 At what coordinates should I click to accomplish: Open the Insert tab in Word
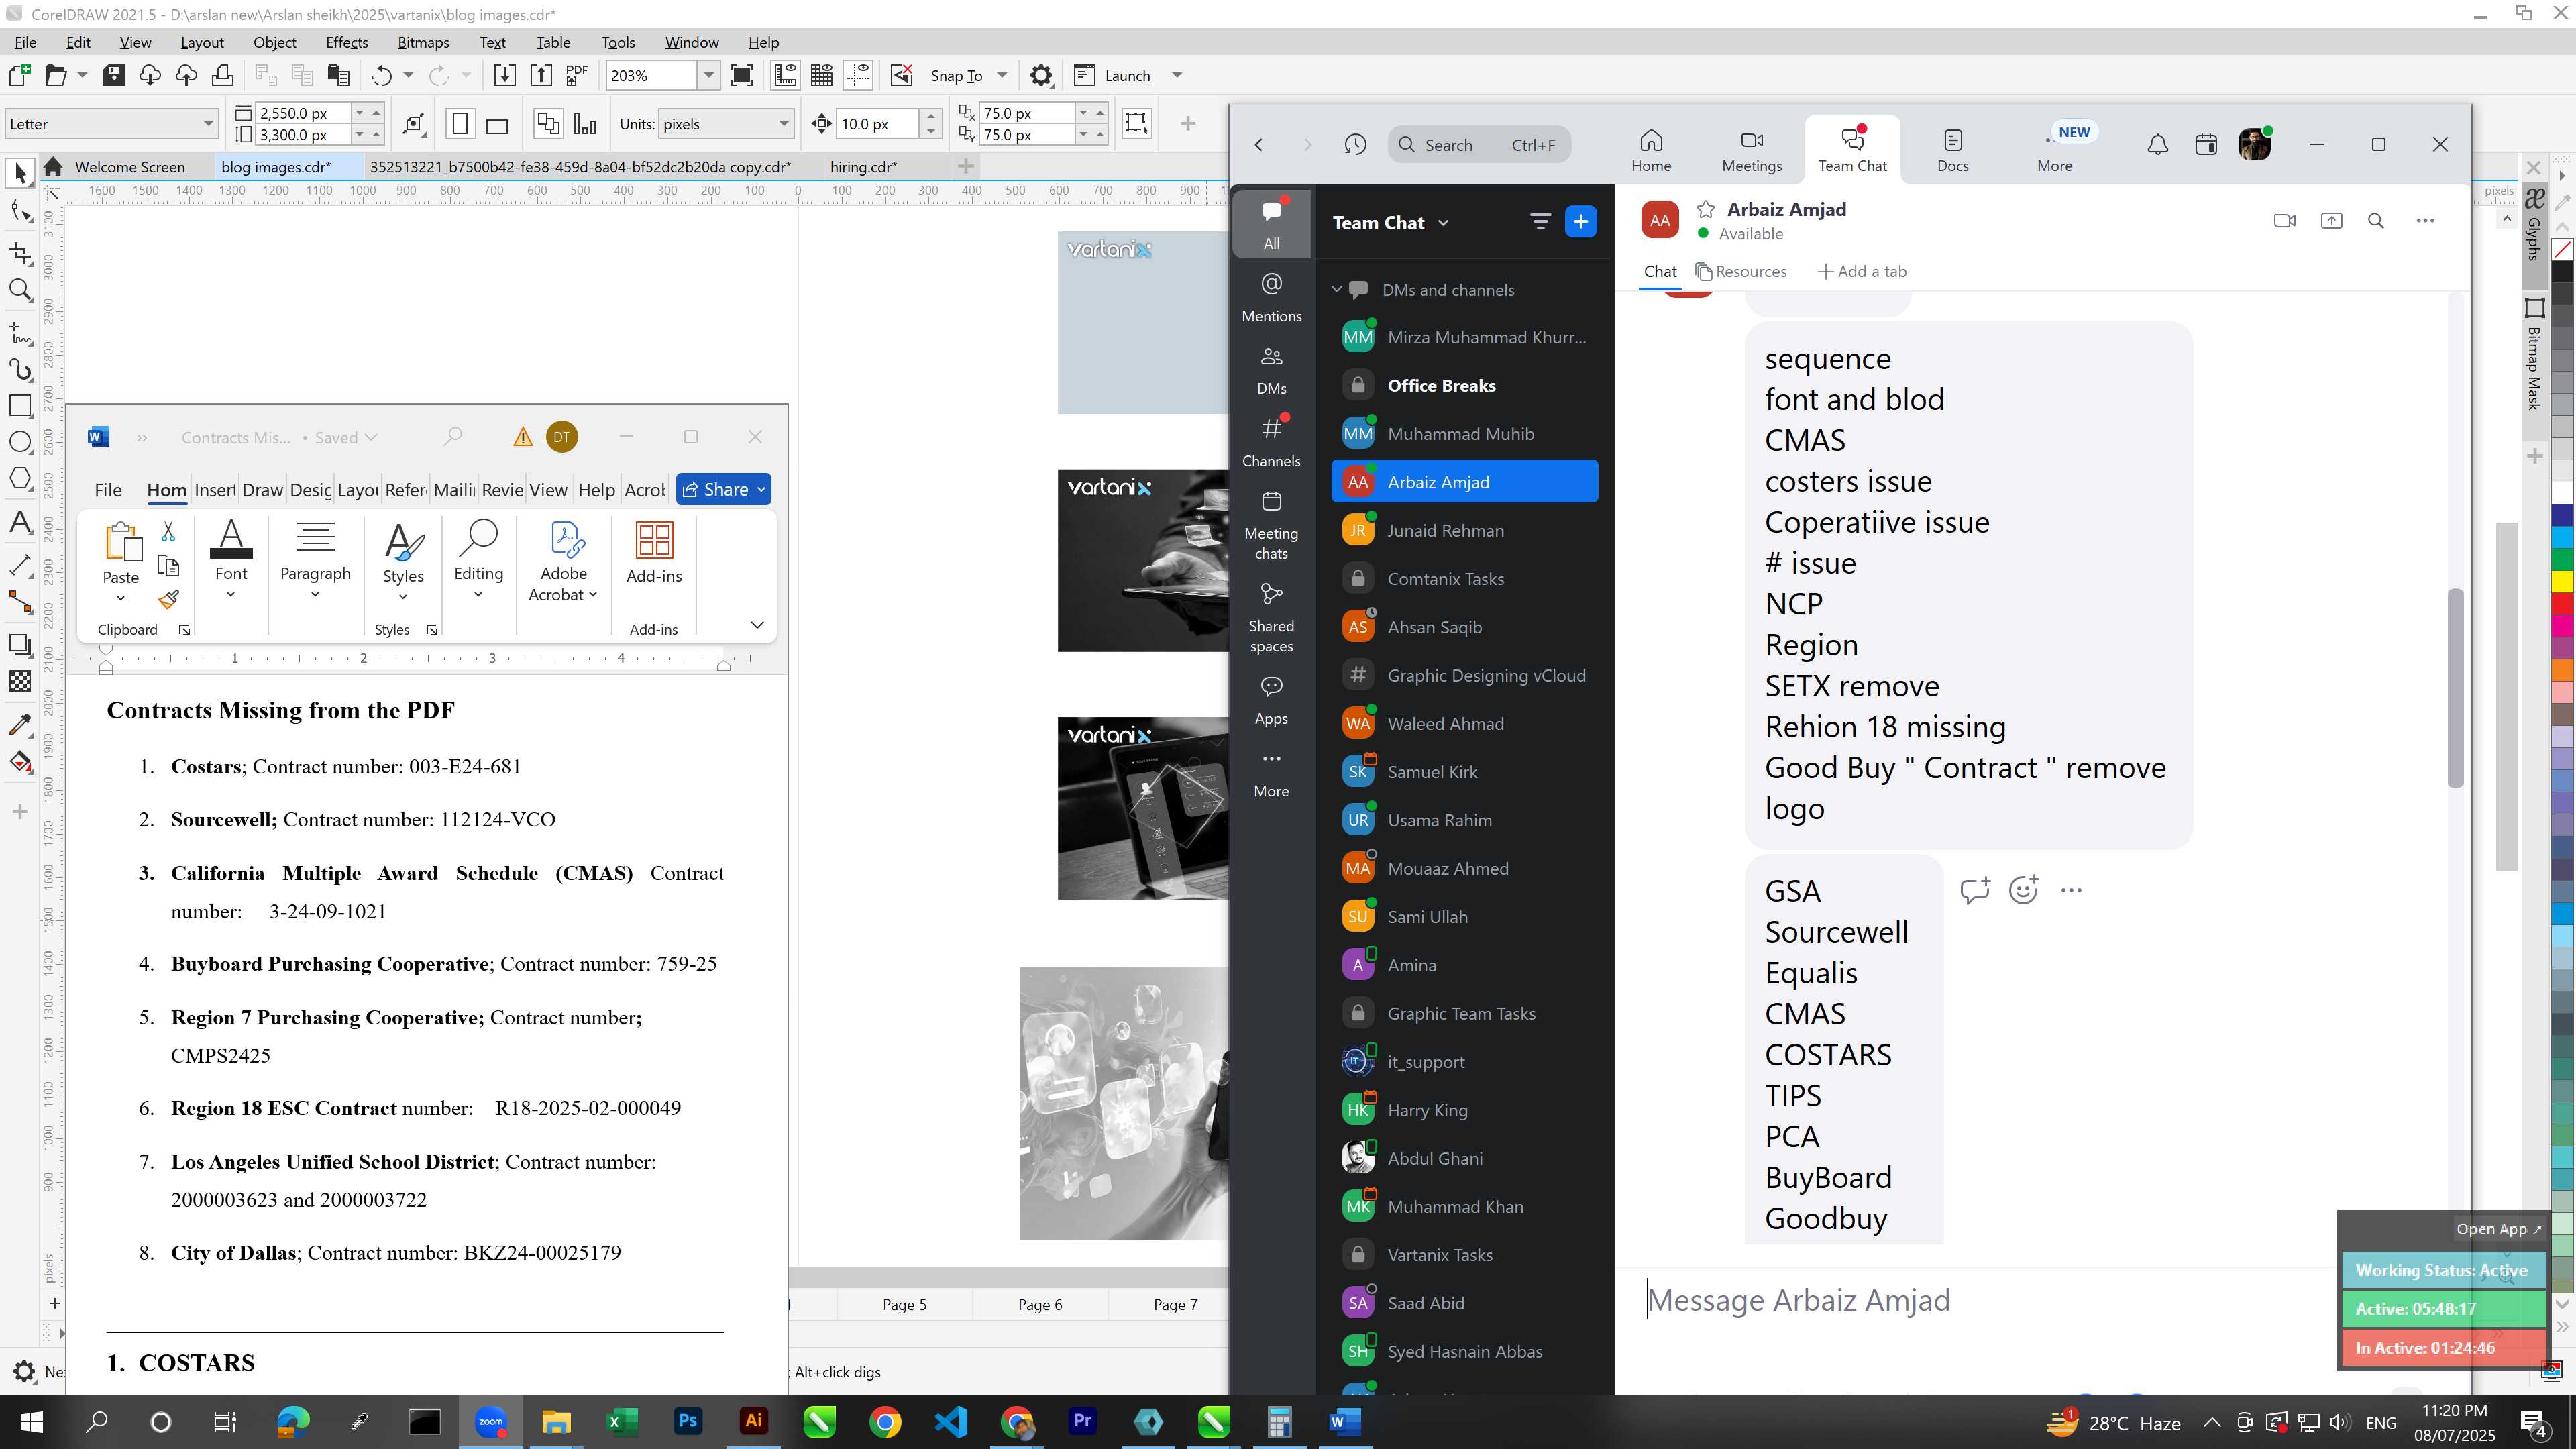coord(215,490)
